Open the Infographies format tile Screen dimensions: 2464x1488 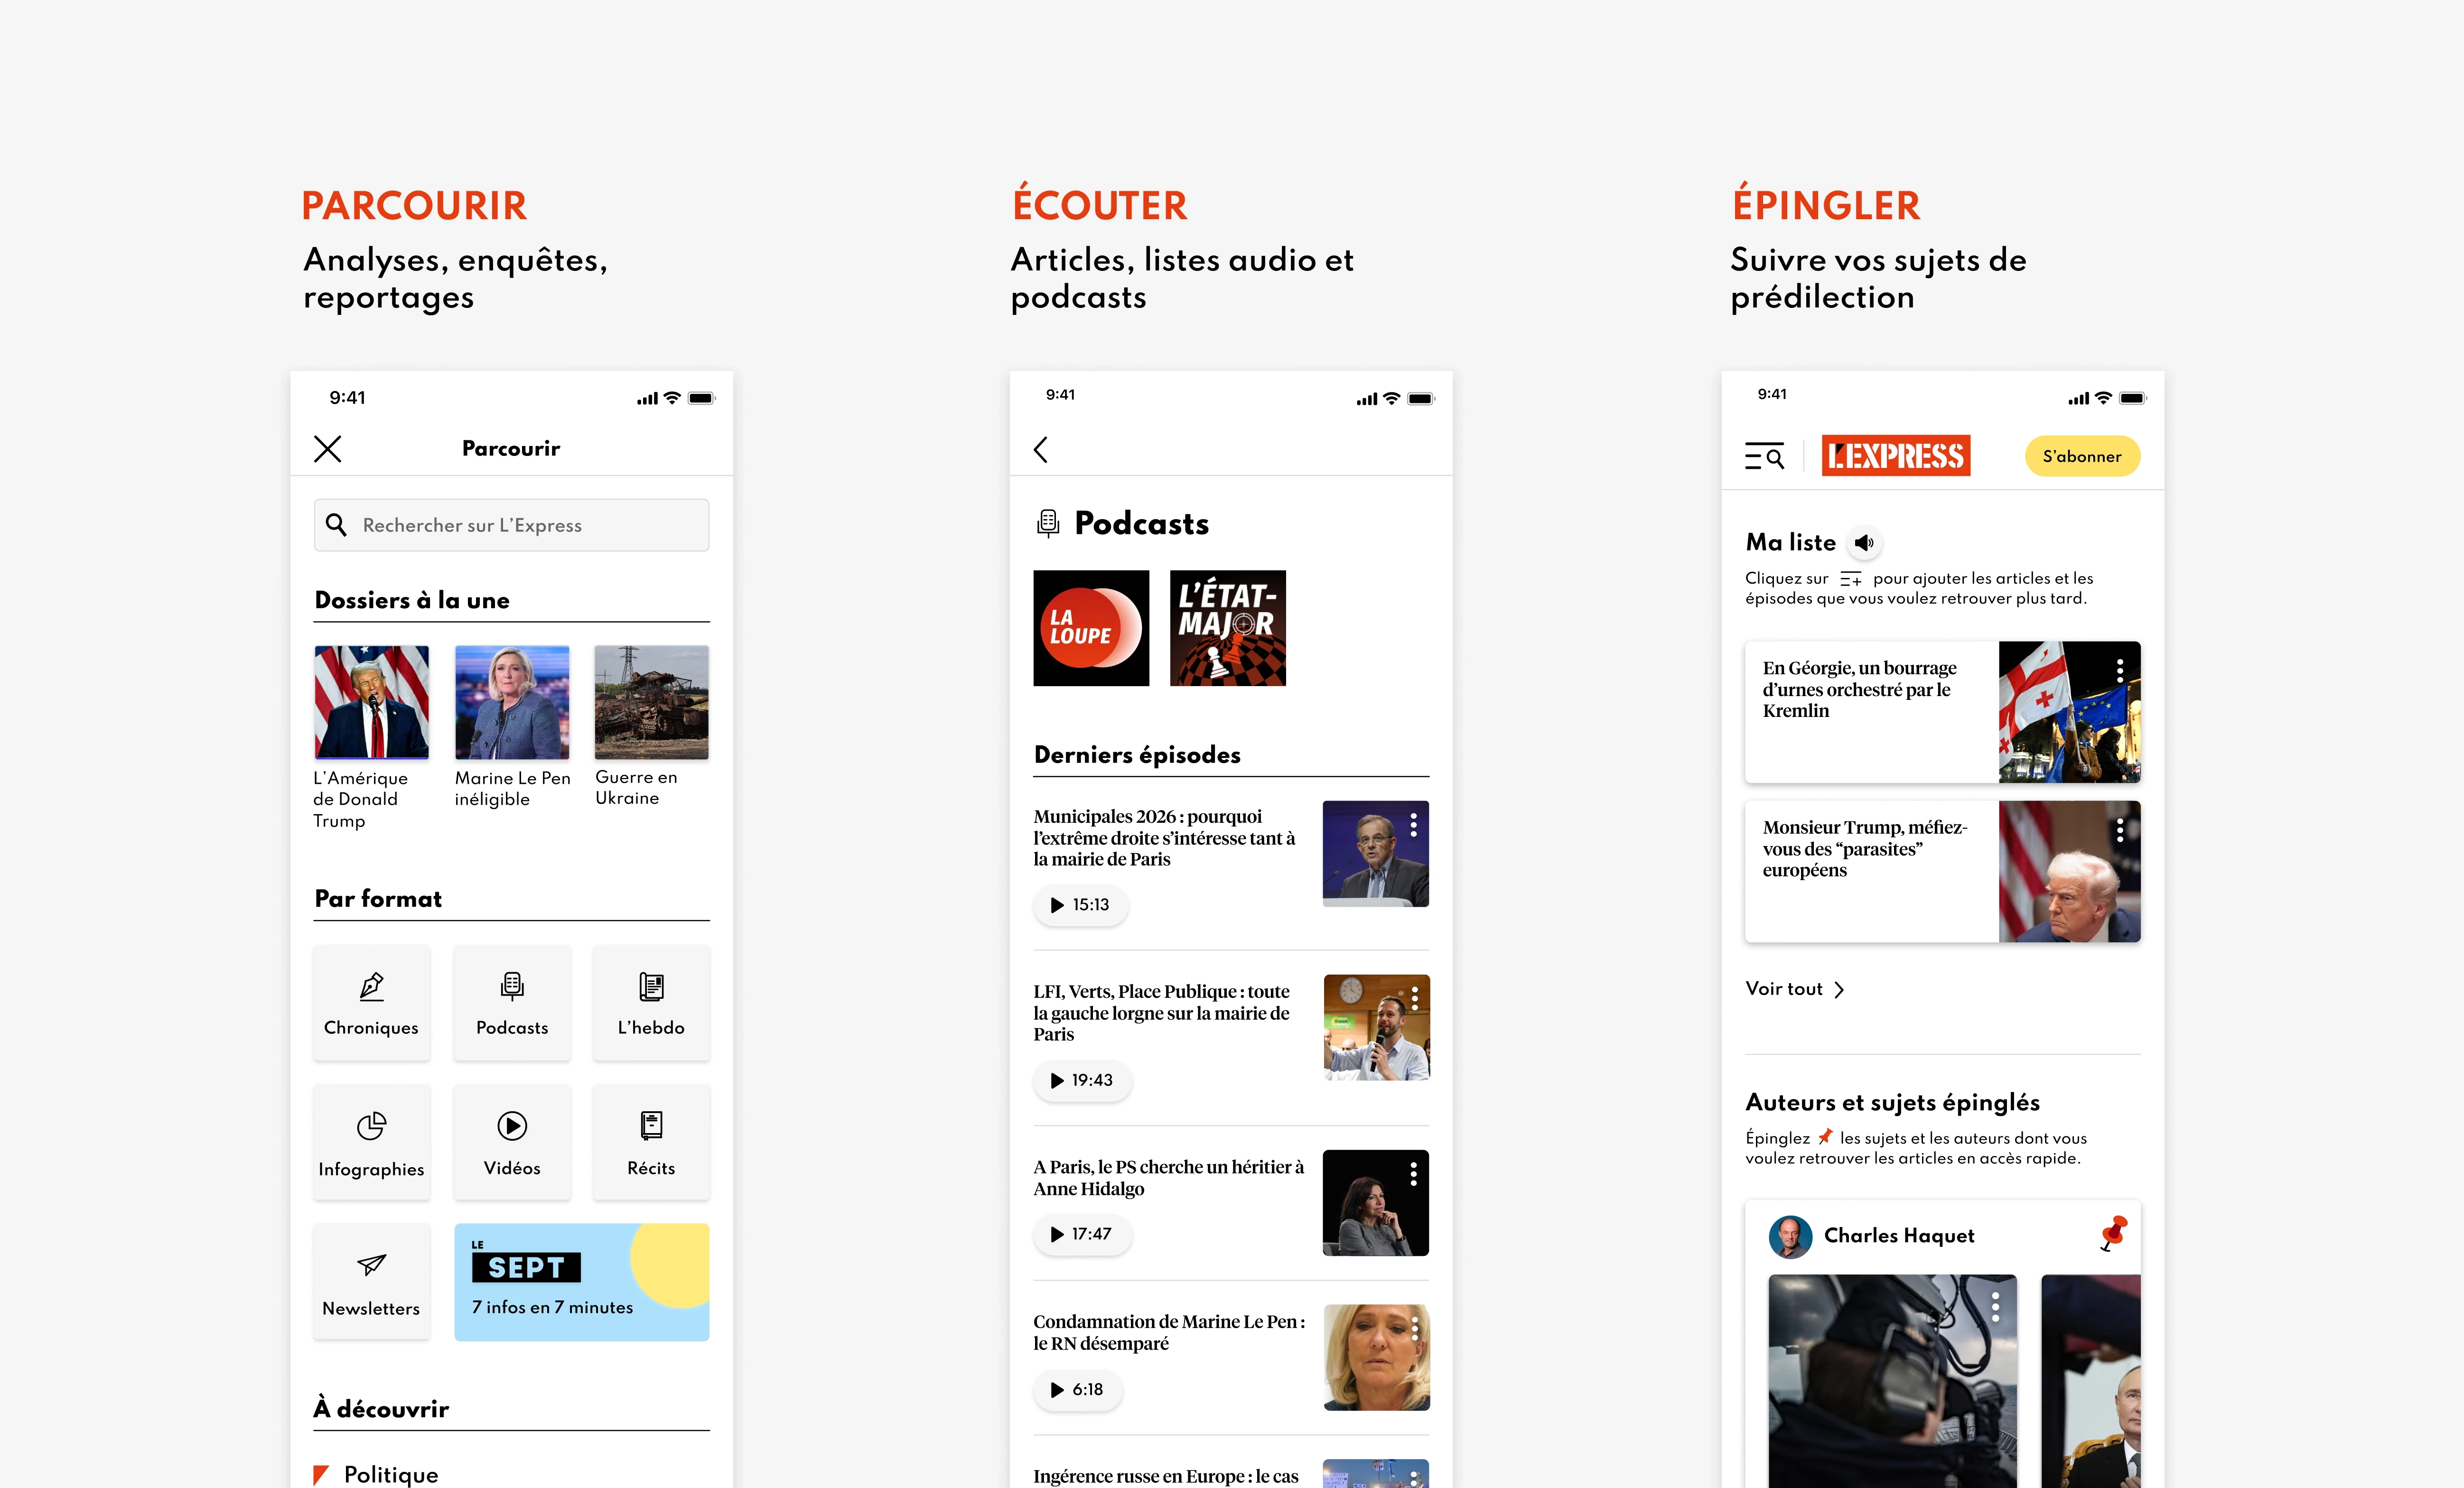(371, 1143)
